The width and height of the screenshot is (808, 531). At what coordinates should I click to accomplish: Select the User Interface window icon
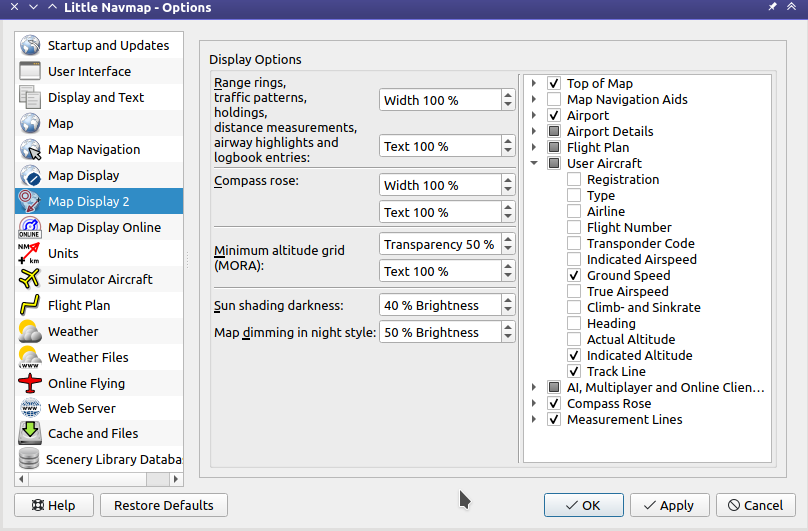(x=30, y=71)
